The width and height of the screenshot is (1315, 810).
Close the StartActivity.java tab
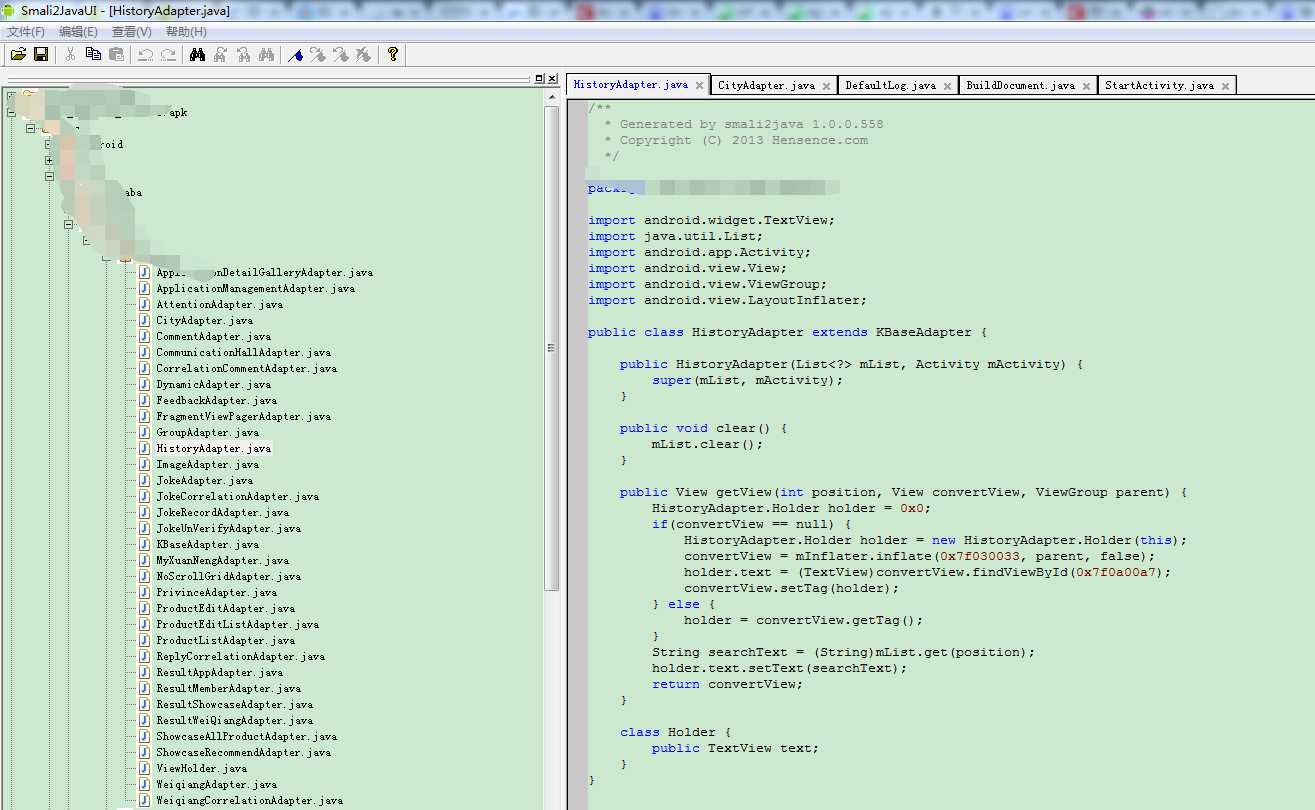click(1225, 86)
